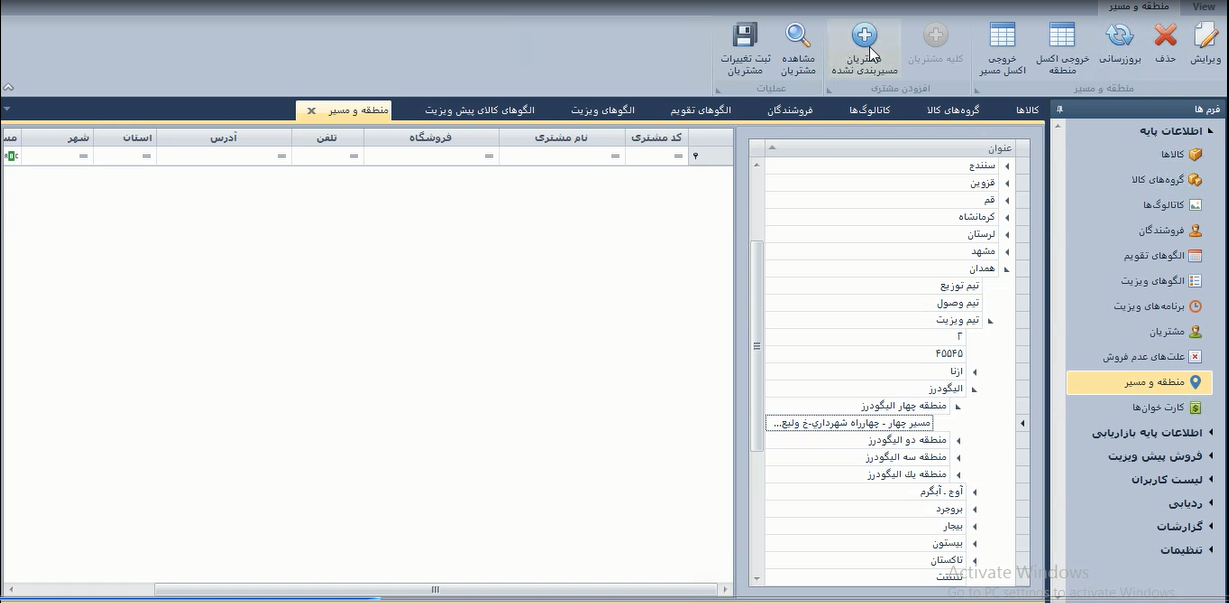Viewport: 1229px width, 603px height.
Task: Expand لیست کاربران sidebar section
Action: pos(1212,480)
